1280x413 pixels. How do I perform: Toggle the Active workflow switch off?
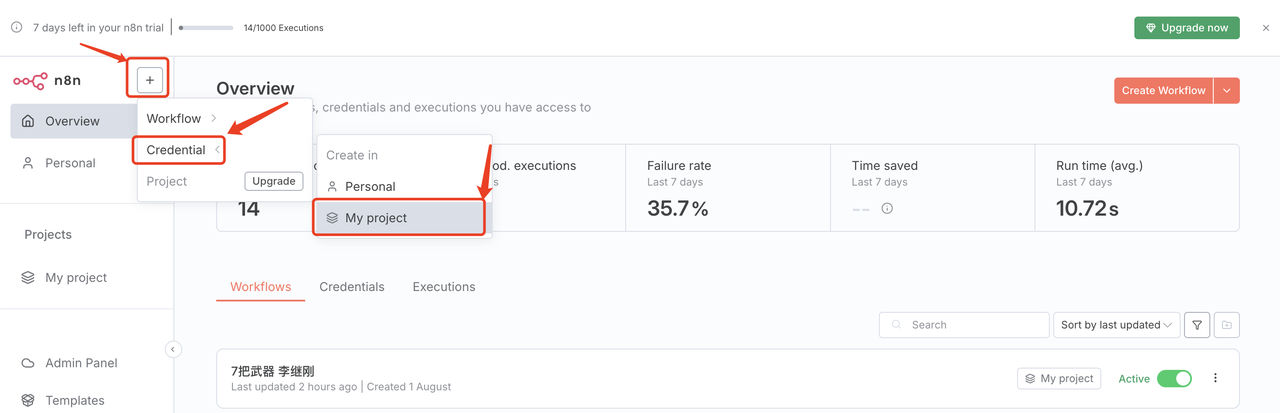point(1174,379)
